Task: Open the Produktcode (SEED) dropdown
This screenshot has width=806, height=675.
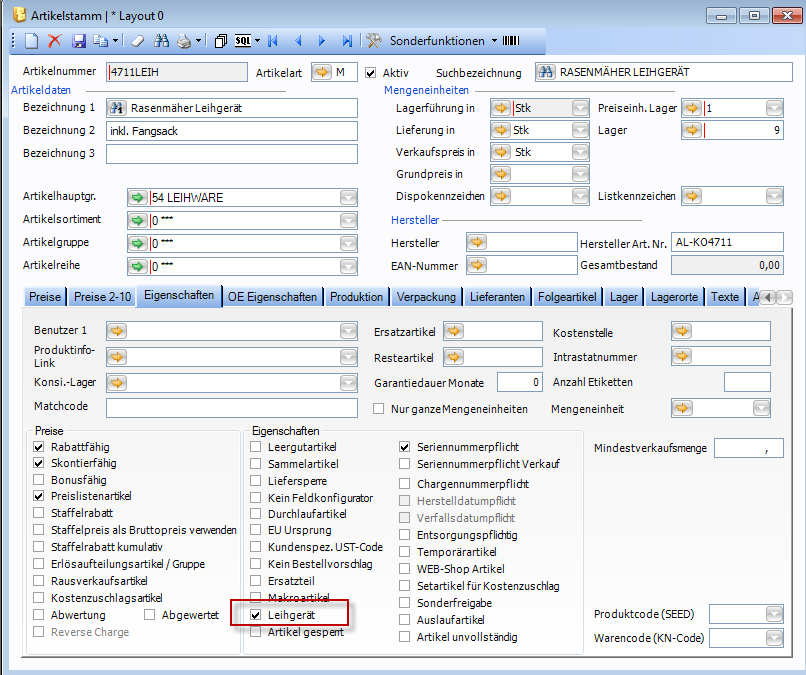Action: pyautogui.click(x=775, y=613)
